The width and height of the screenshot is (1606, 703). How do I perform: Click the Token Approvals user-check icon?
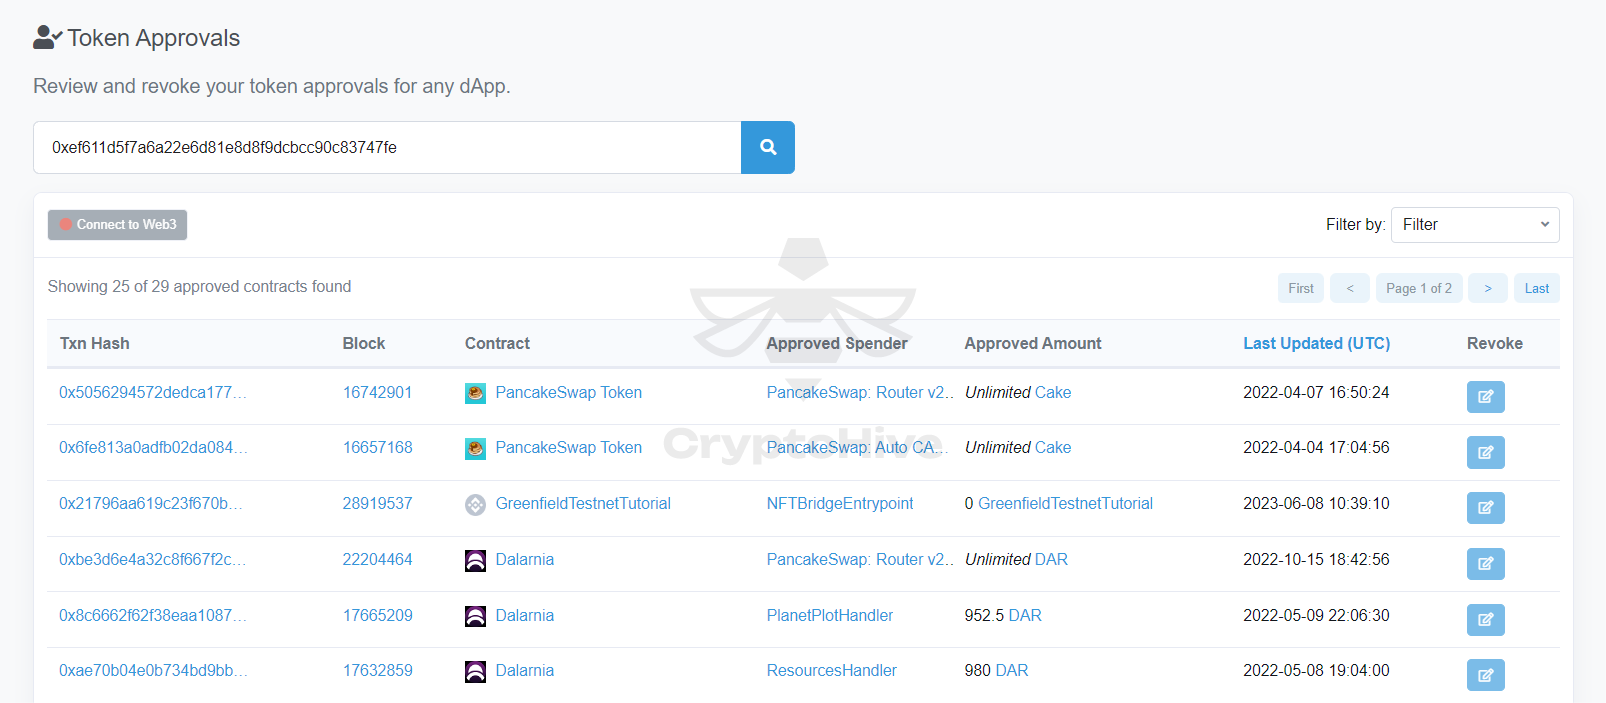coord(47,38)
